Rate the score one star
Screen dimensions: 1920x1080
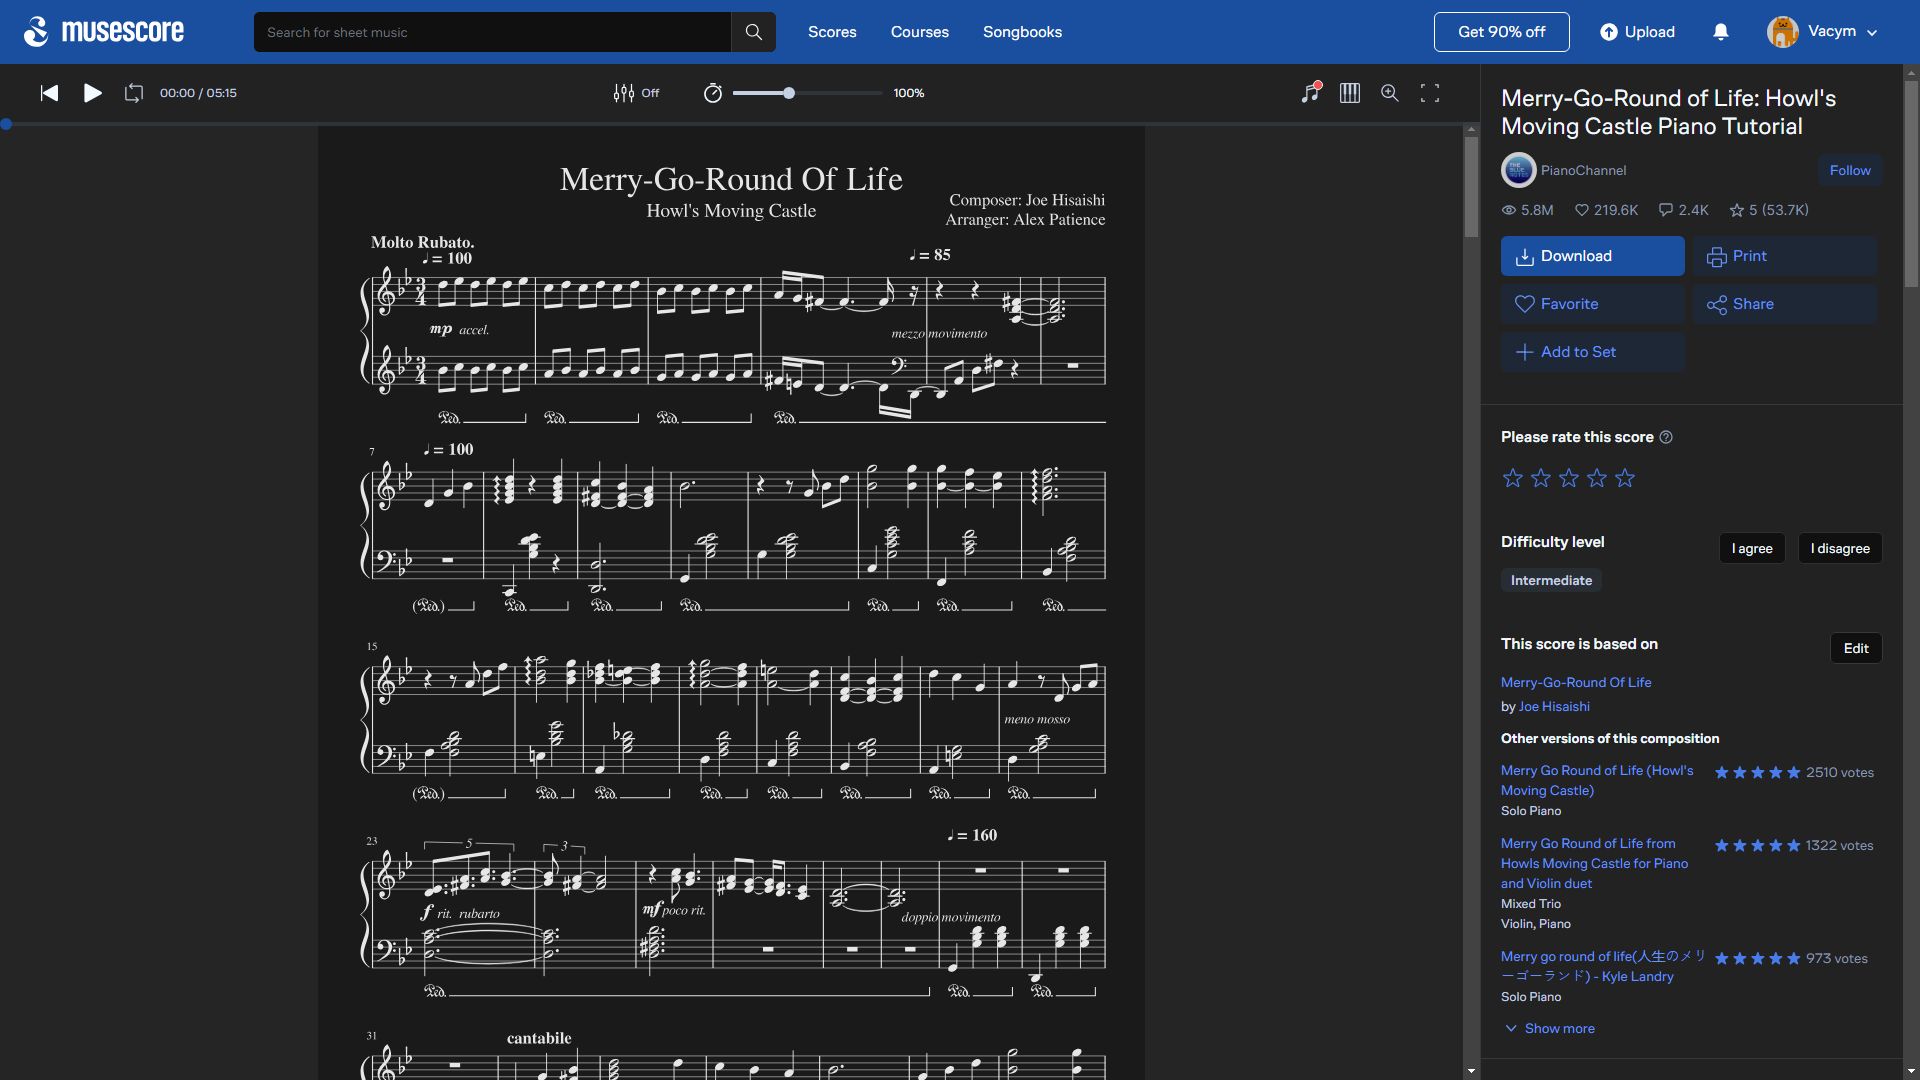point(1513,478)
